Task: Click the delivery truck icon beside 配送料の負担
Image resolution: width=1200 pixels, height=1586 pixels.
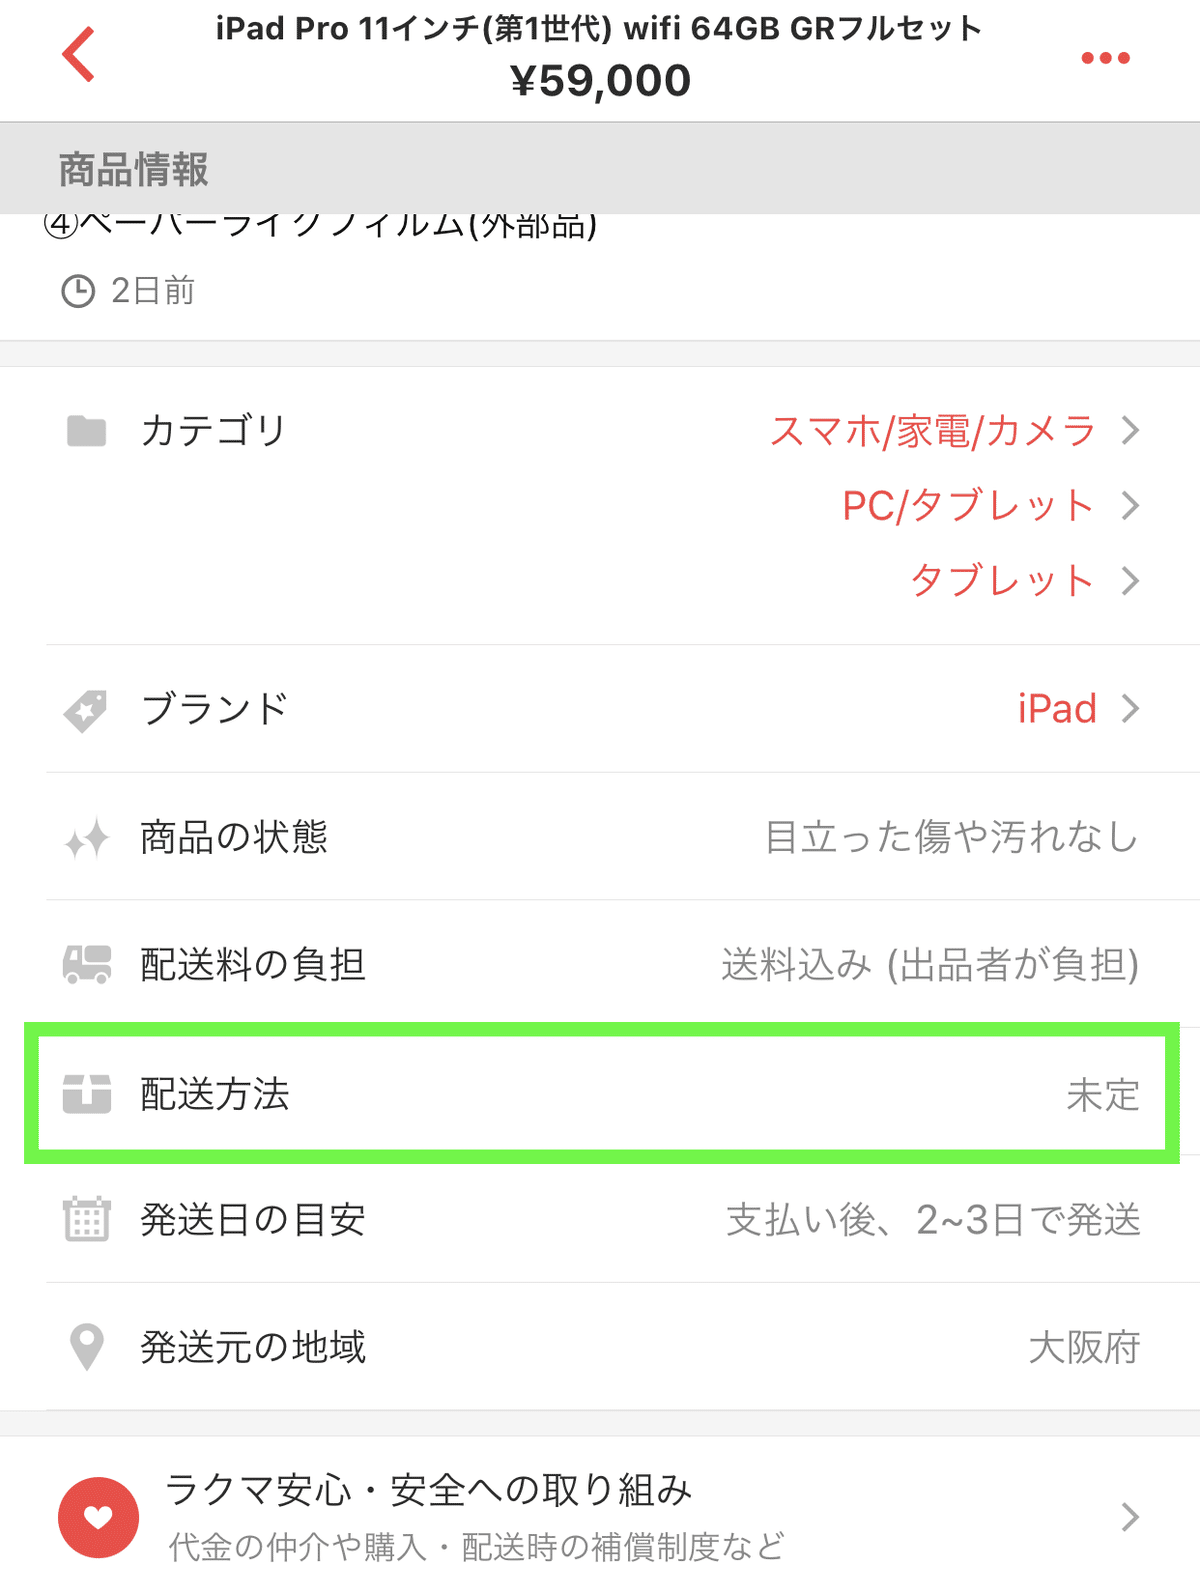Action: pos(87,965)
